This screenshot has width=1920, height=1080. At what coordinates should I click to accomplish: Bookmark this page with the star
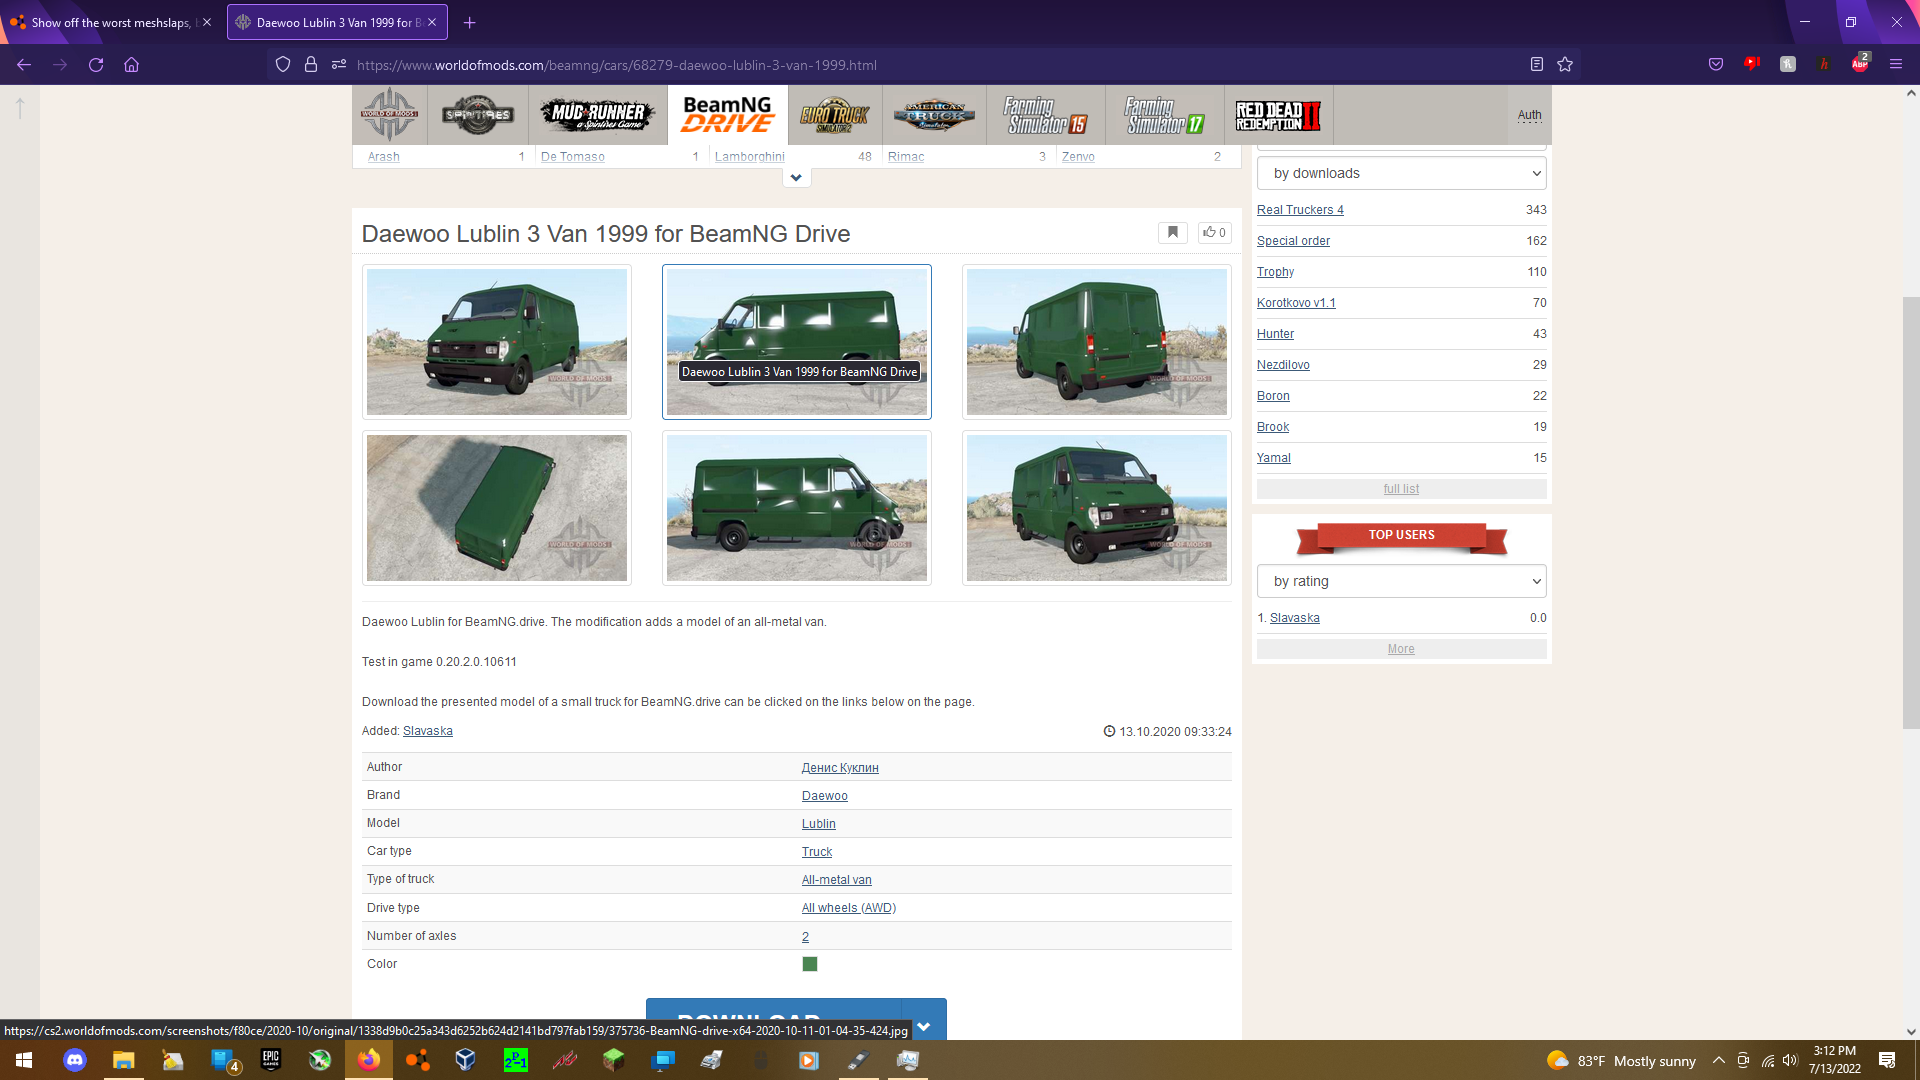pyautogui.click(x=1565, y=64)
